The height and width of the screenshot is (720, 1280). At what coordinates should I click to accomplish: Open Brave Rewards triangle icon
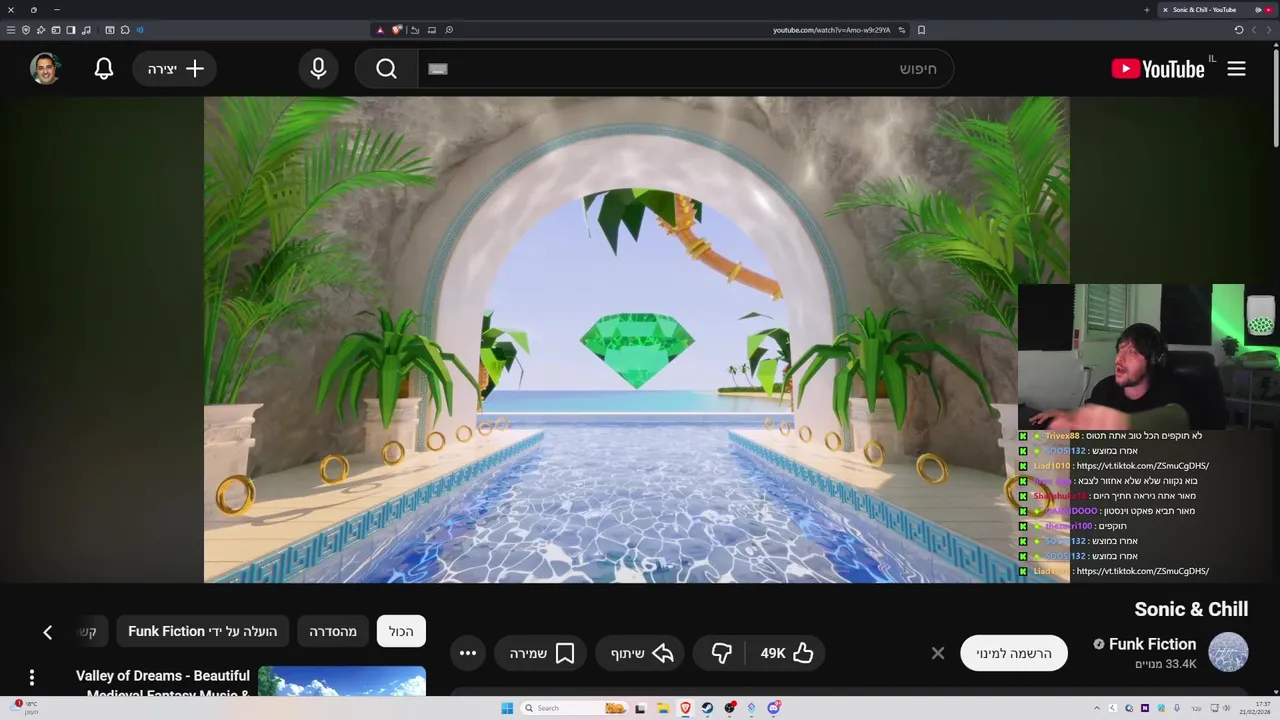[x=380, y=30]
